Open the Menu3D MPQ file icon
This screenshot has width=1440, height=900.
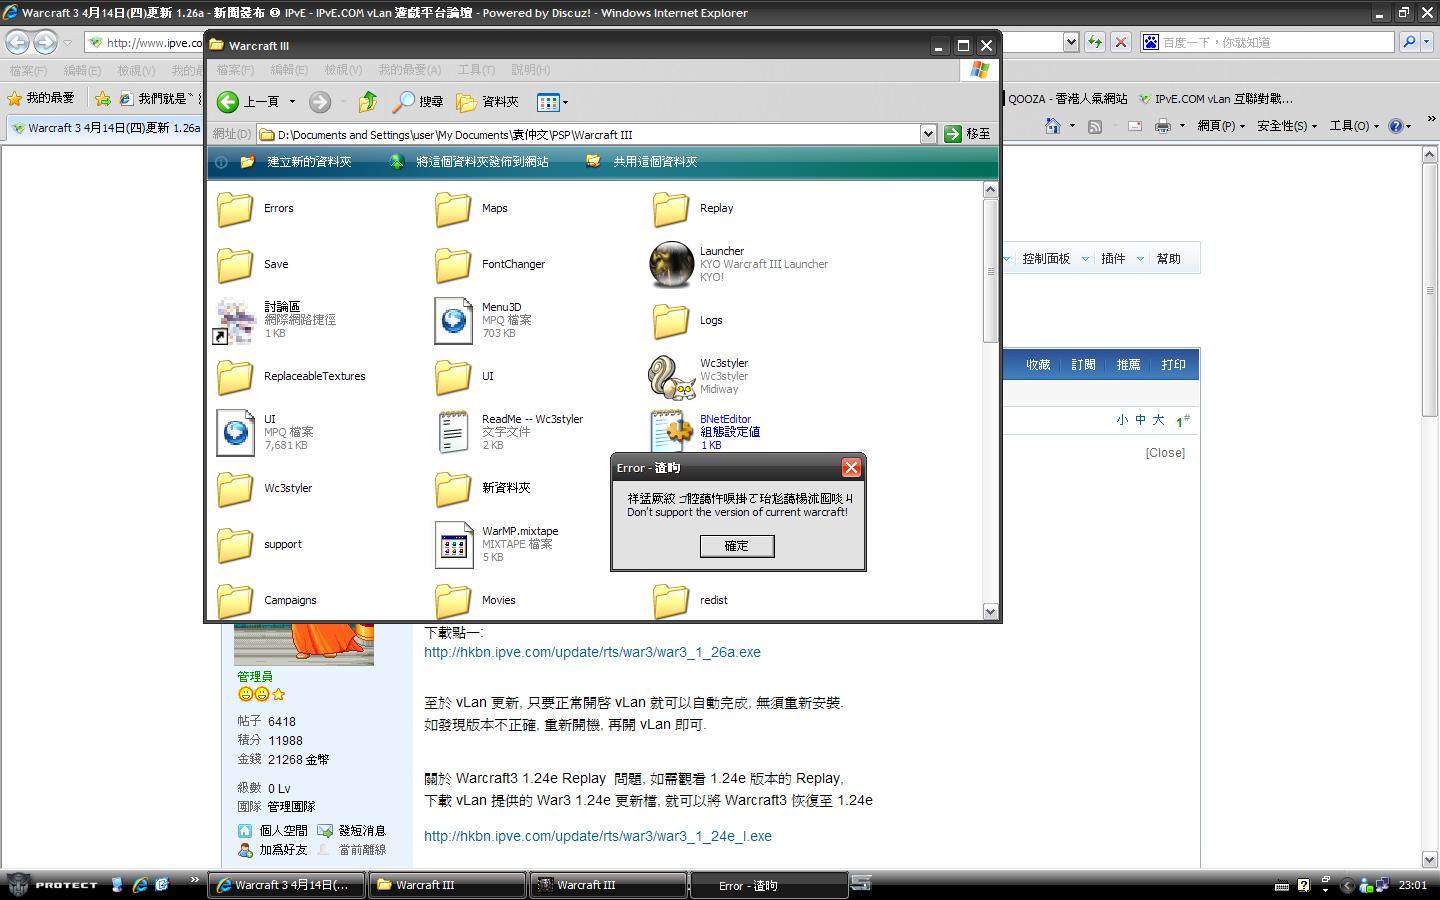click(x=453, y=320)
